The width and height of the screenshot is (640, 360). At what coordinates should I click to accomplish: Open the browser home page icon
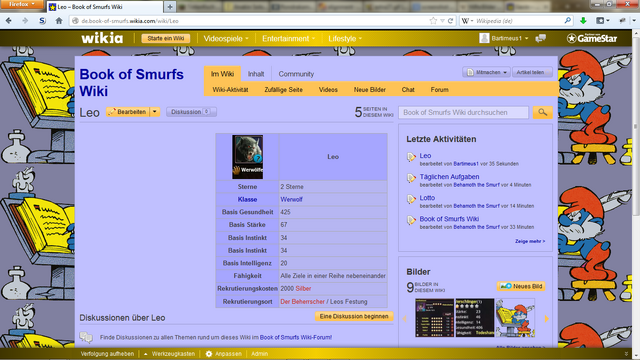click(x=59, y=20)
